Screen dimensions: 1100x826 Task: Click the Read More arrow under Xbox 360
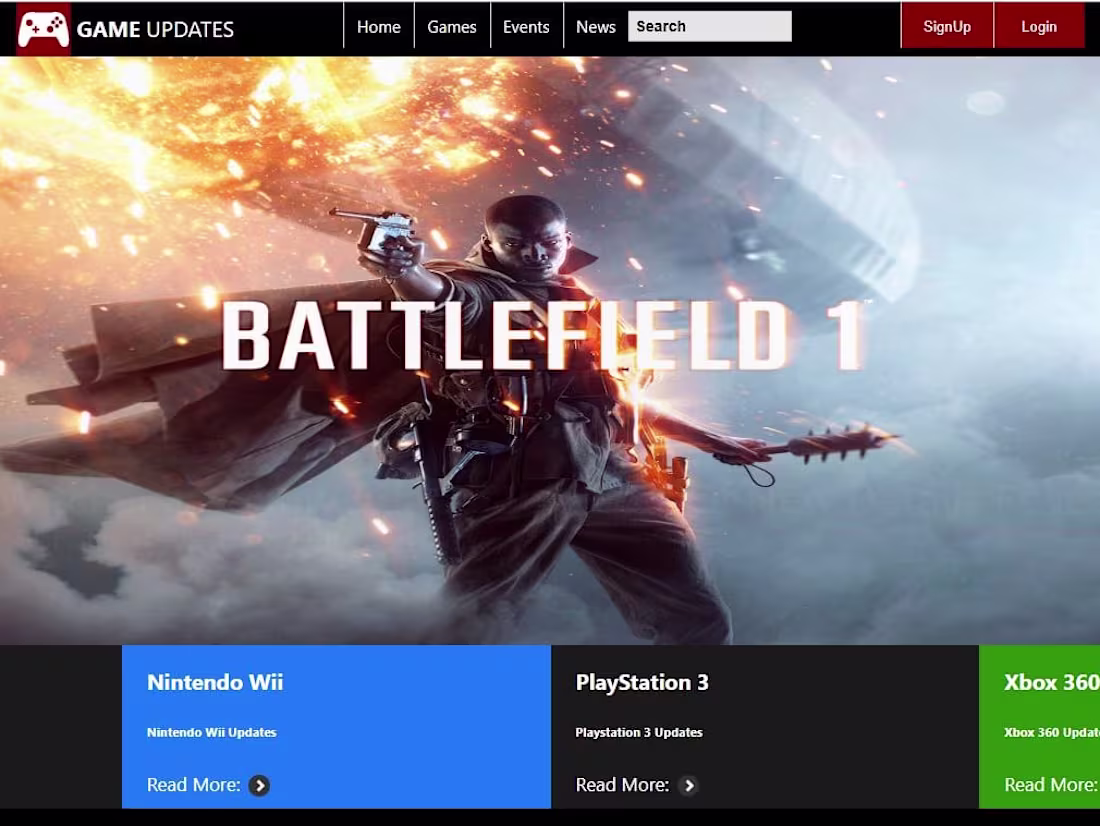tap(1095, 786)
